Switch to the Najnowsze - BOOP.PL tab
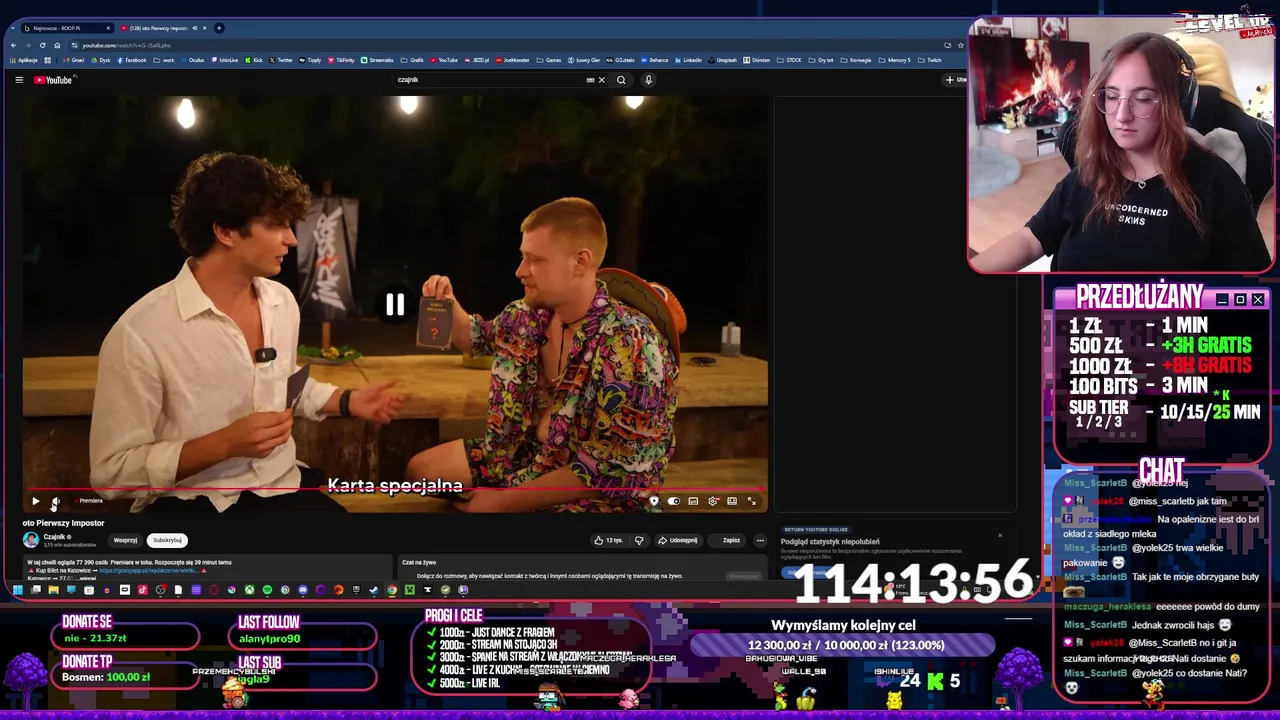The width and height of the screenshot is (1280, 720). [66, 28]
